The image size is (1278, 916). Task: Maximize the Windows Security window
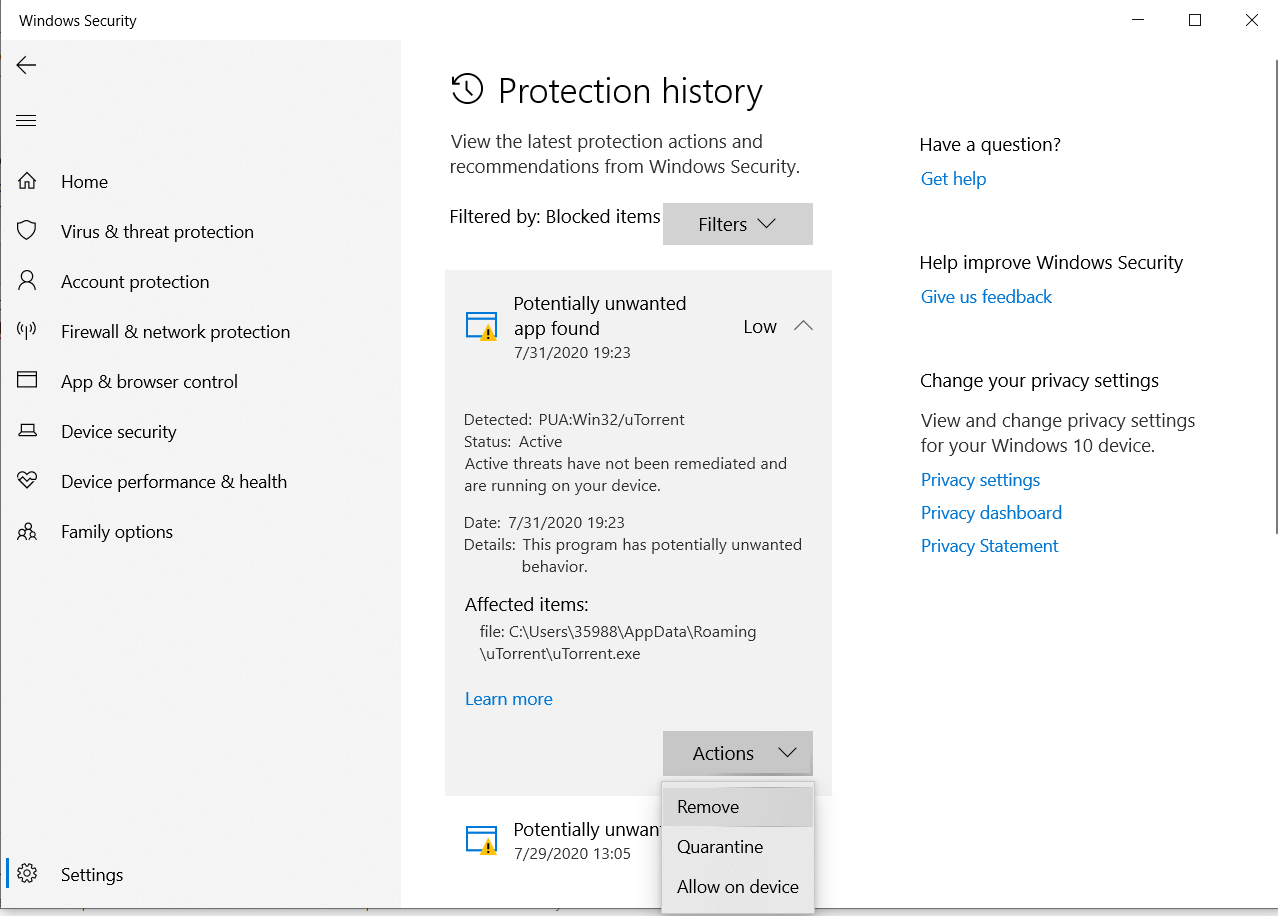pos(1194,20)
